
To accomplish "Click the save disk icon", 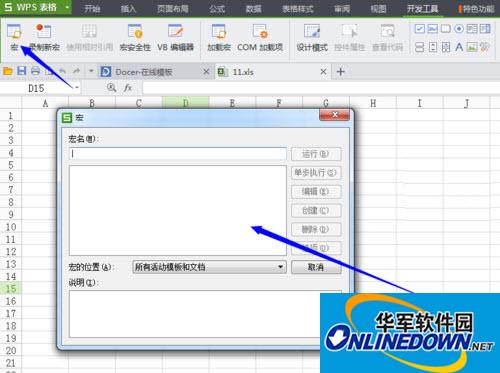I will (x=22, y=71).
